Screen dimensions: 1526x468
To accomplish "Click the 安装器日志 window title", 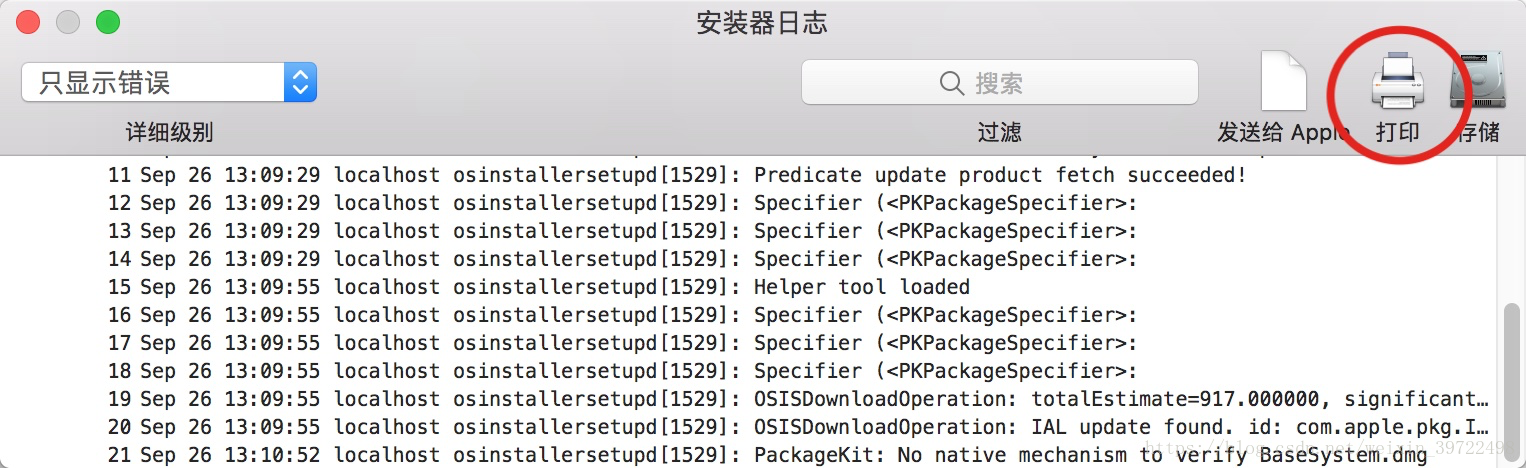I will pos(762,23).
